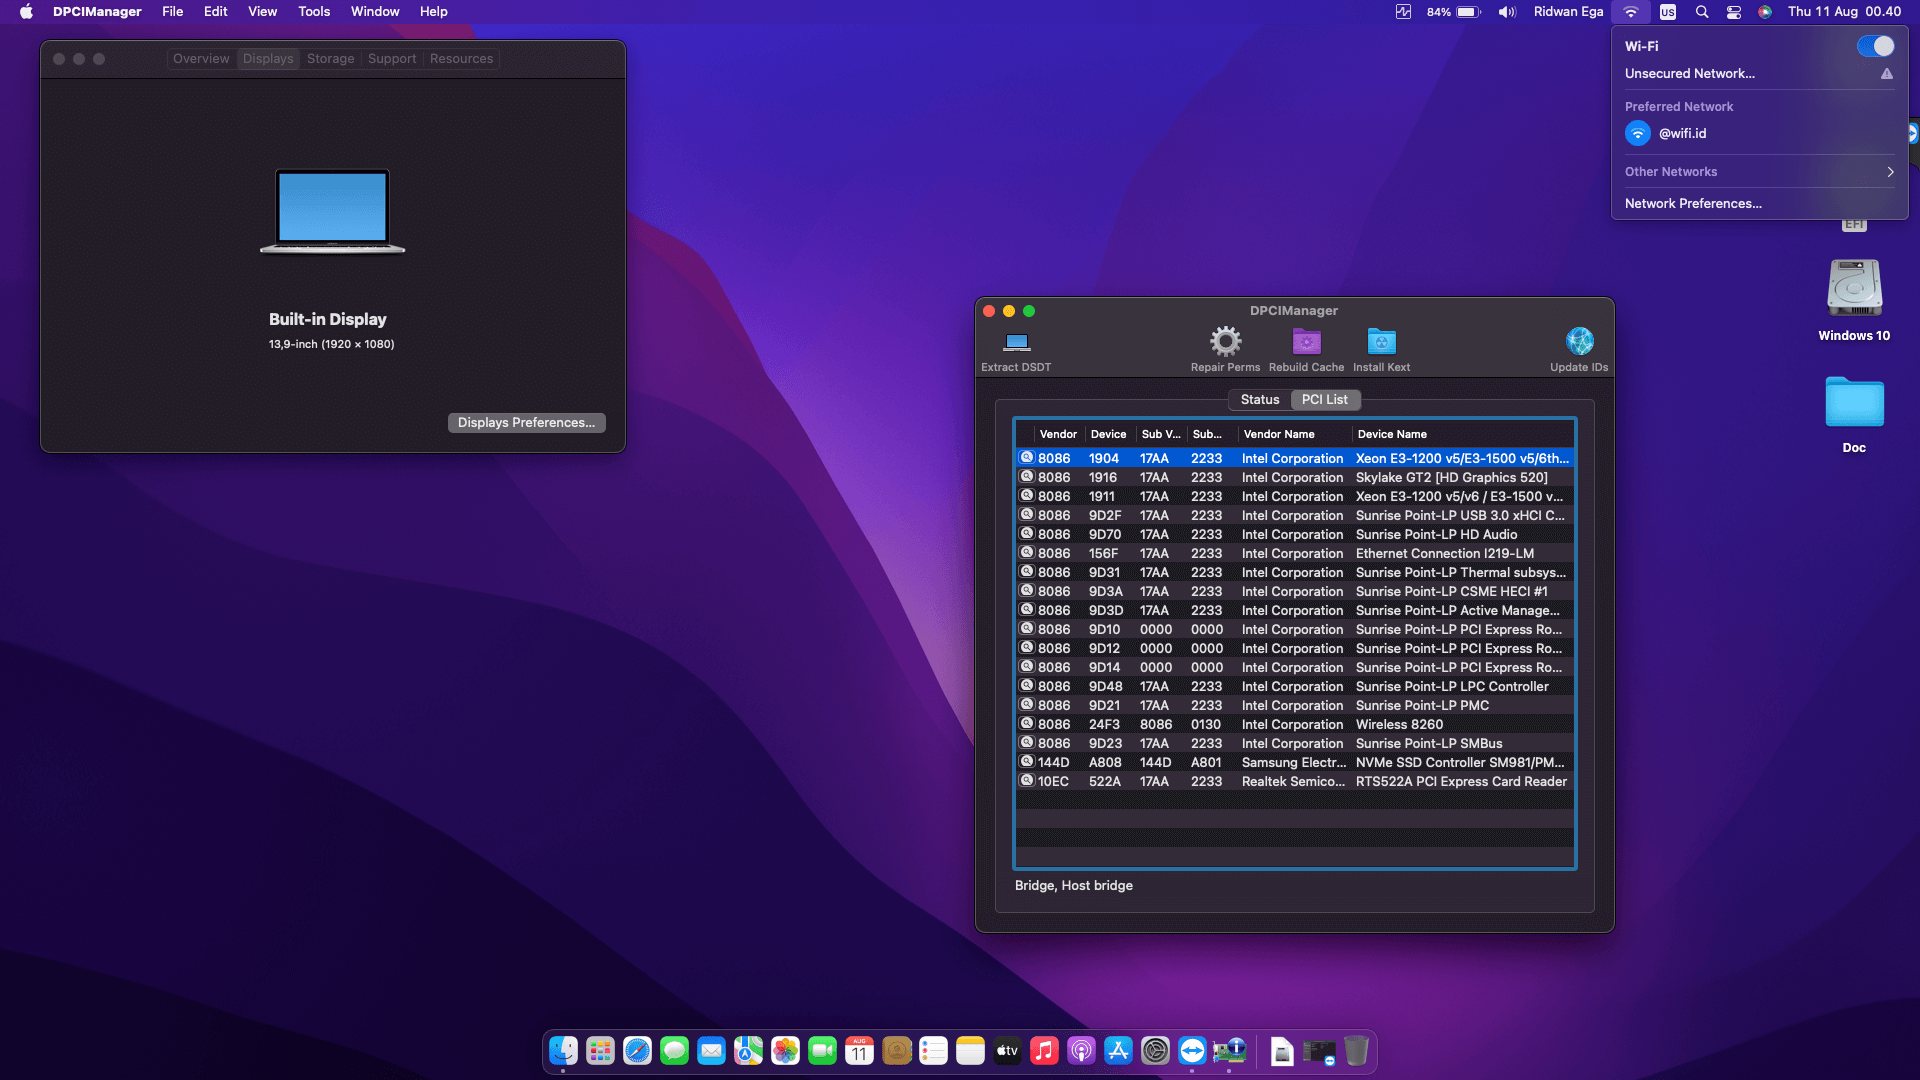Screen dimensions: 1920x1080
Task: Open TeamViewer from the Dock
Action: pyautogui.click(x=1192, y=1051)
